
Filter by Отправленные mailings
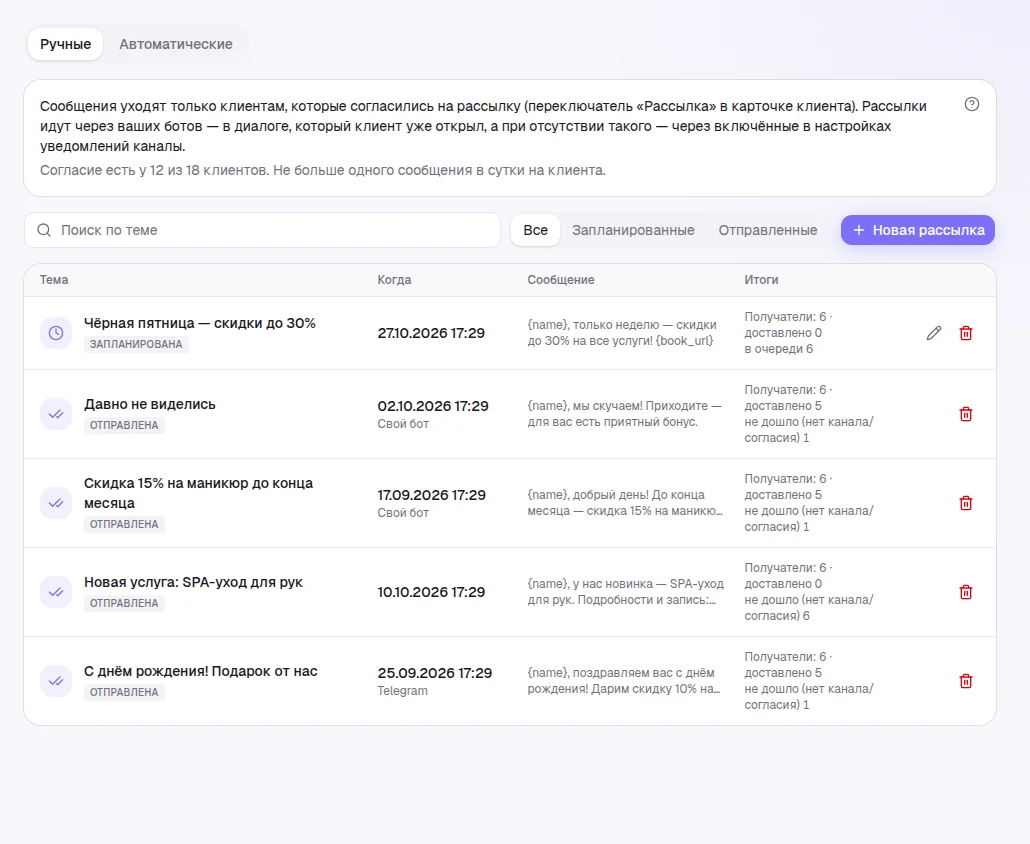click(x=768, y=230)
